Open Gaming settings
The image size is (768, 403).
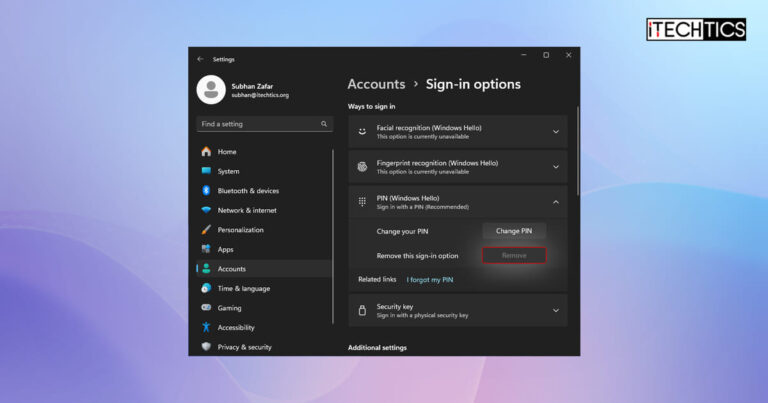click(264, 308)
